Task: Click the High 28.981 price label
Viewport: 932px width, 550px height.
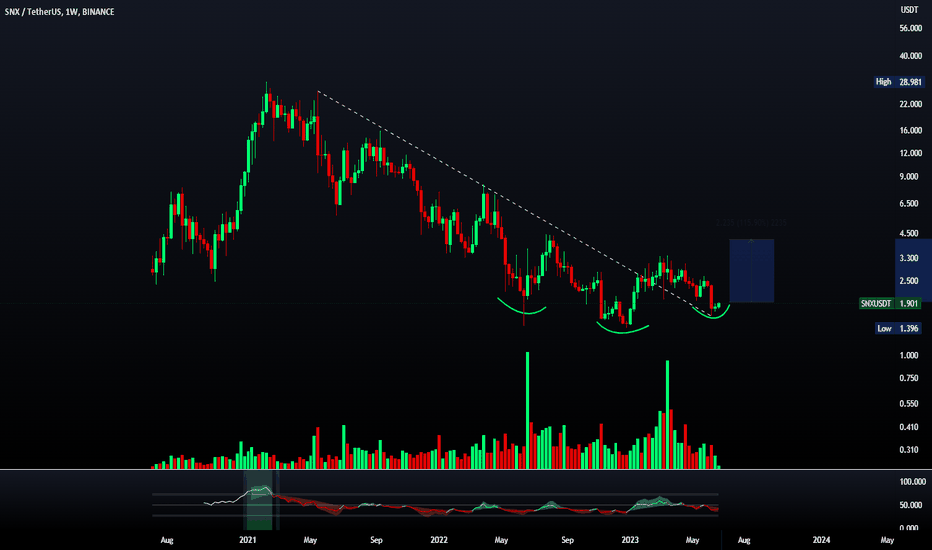Action: (899, 81)
